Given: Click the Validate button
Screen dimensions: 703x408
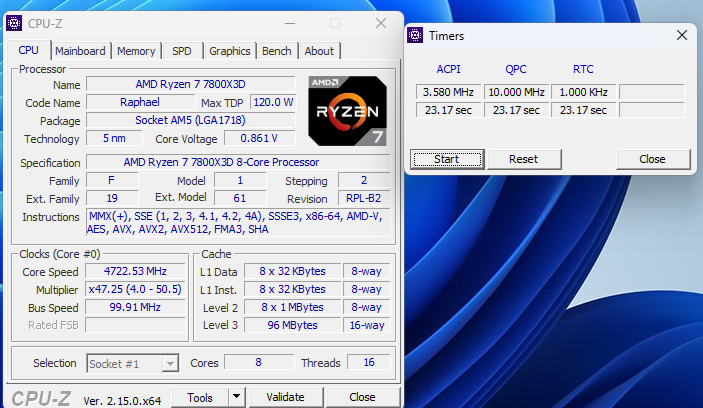Looking at the screenshot, I should click(x=285, y=397).
